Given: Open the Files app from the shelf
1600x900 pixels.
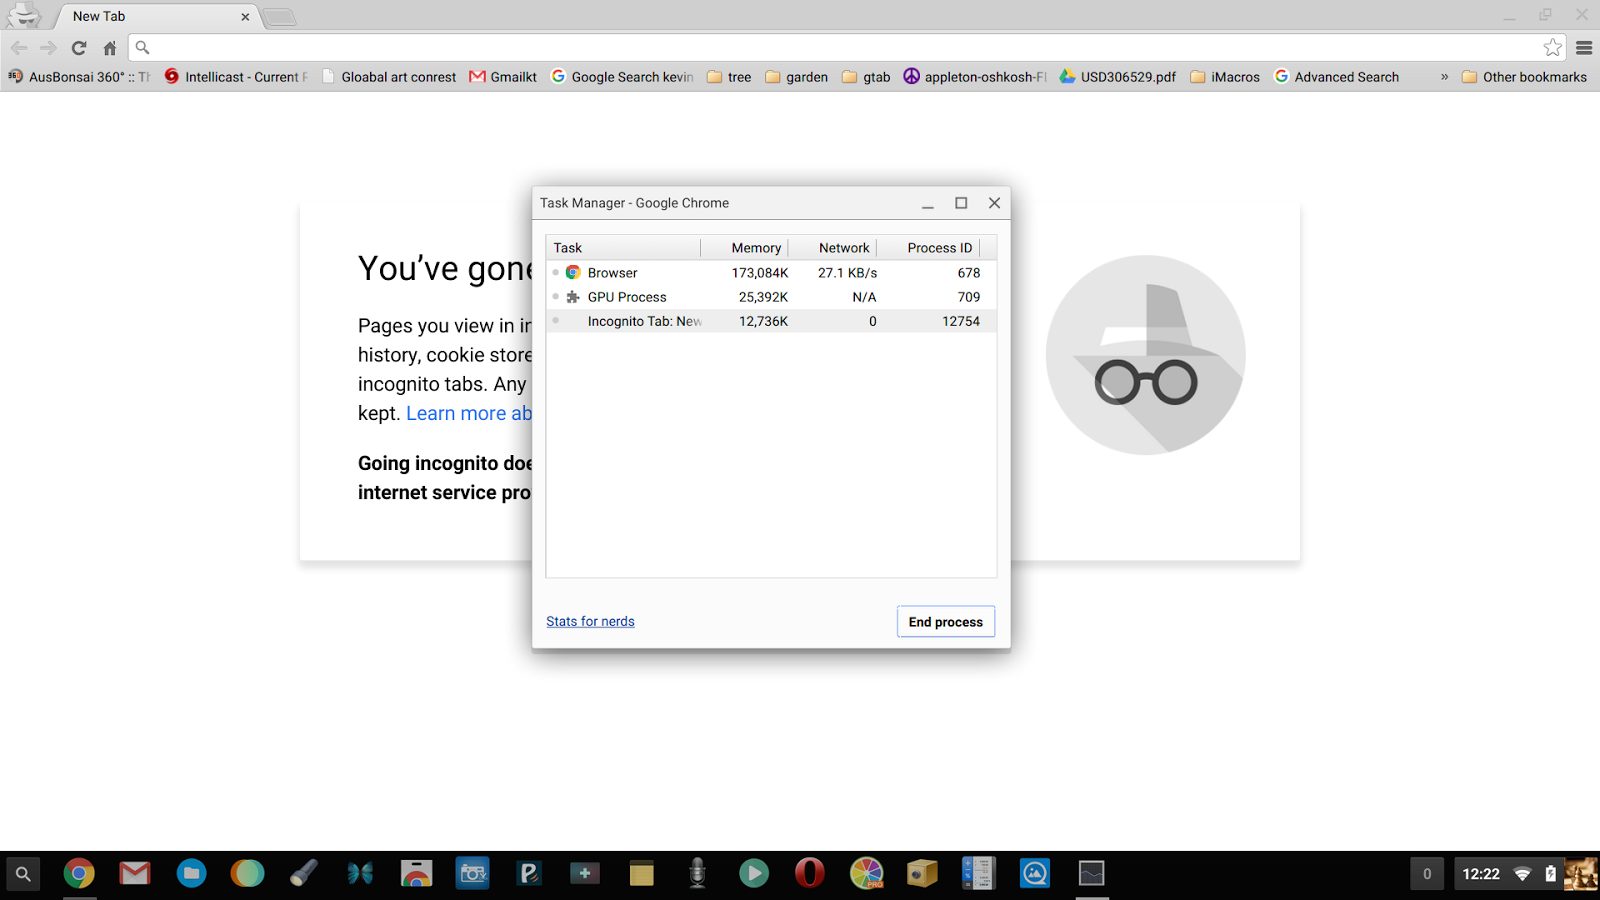Looking at the screenshot, I should click(x=191, y=873).
